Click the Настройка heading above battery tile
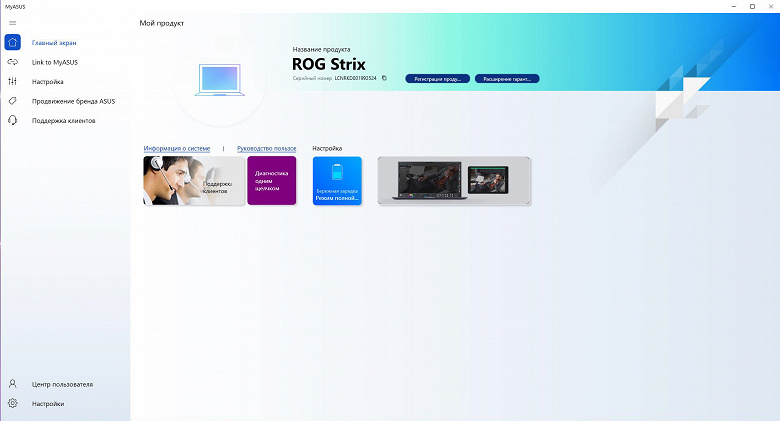 [327, 148]
